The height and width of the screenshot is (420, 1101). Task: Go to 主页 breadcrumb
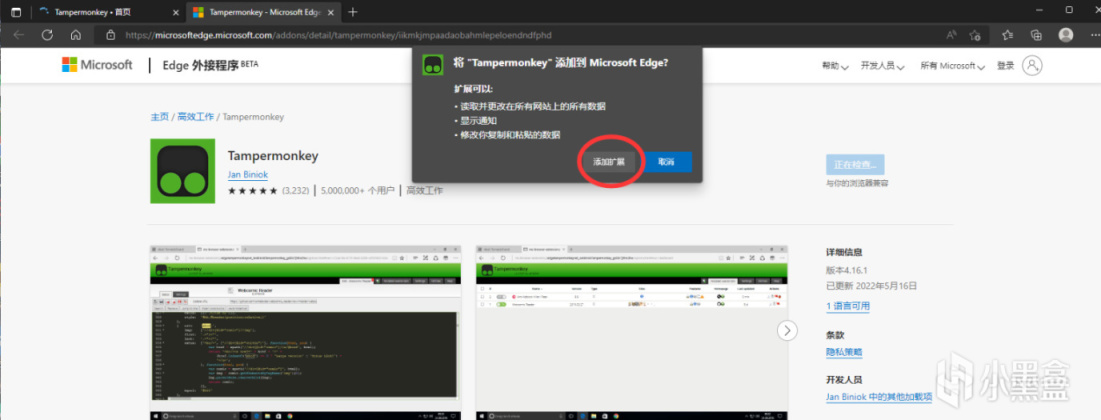(x=159, y=117)
